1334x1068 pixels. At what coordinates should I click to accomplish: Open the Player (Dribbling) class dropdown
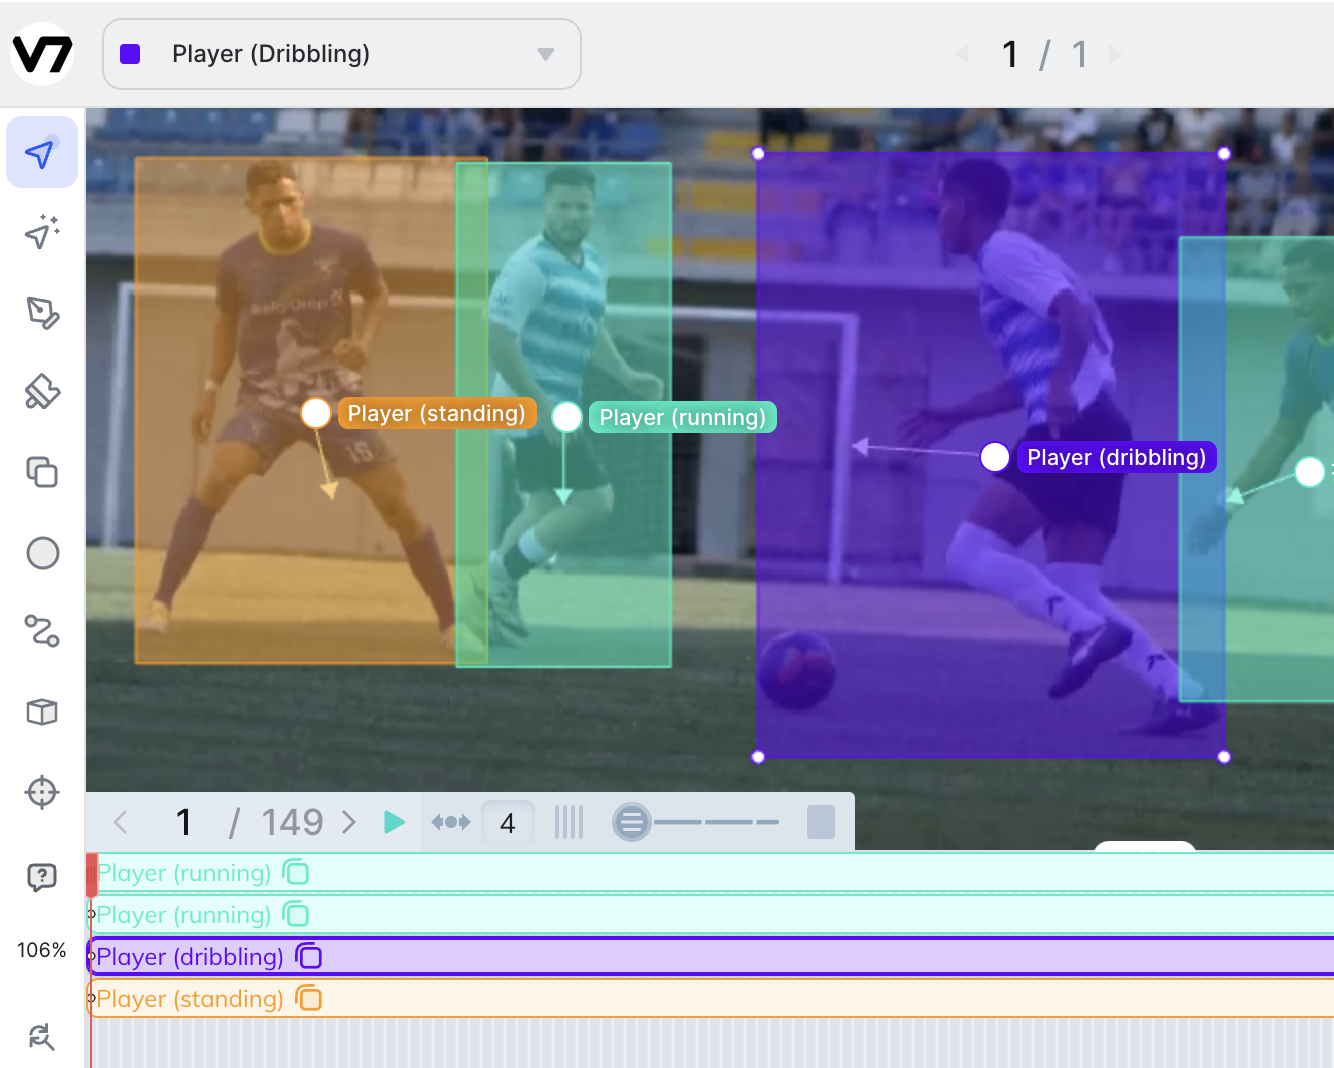341,54
